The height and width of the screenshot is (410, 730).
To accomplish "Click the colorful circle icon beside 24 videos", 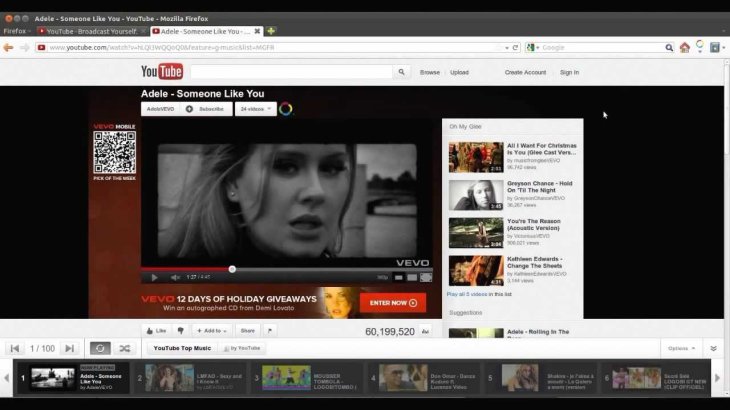I will [x=286, y=109].
